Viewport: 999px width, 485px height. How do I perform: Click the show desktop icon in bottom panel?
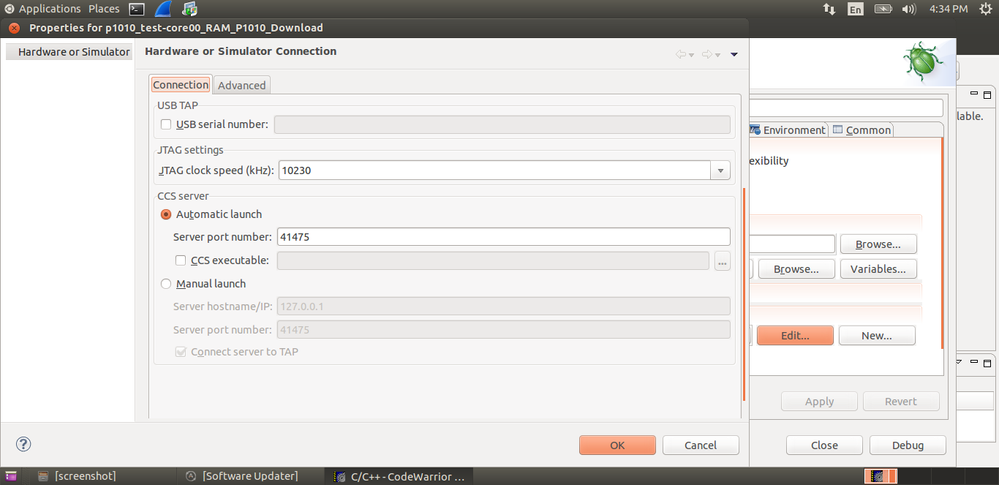click(x=11, y=476)
